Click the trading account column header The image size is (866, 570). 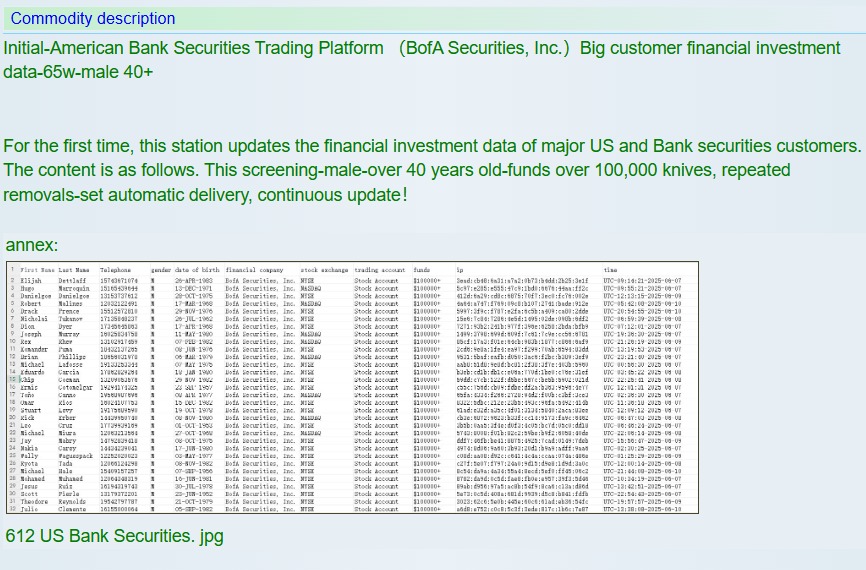378,270
